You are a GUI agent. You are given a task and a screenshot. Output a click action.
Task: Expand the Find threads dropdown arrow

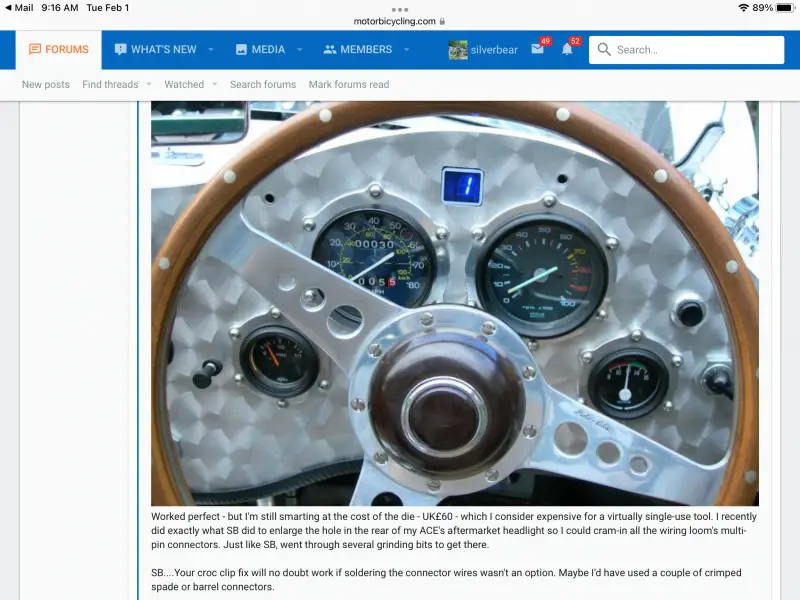pos(149,85)
